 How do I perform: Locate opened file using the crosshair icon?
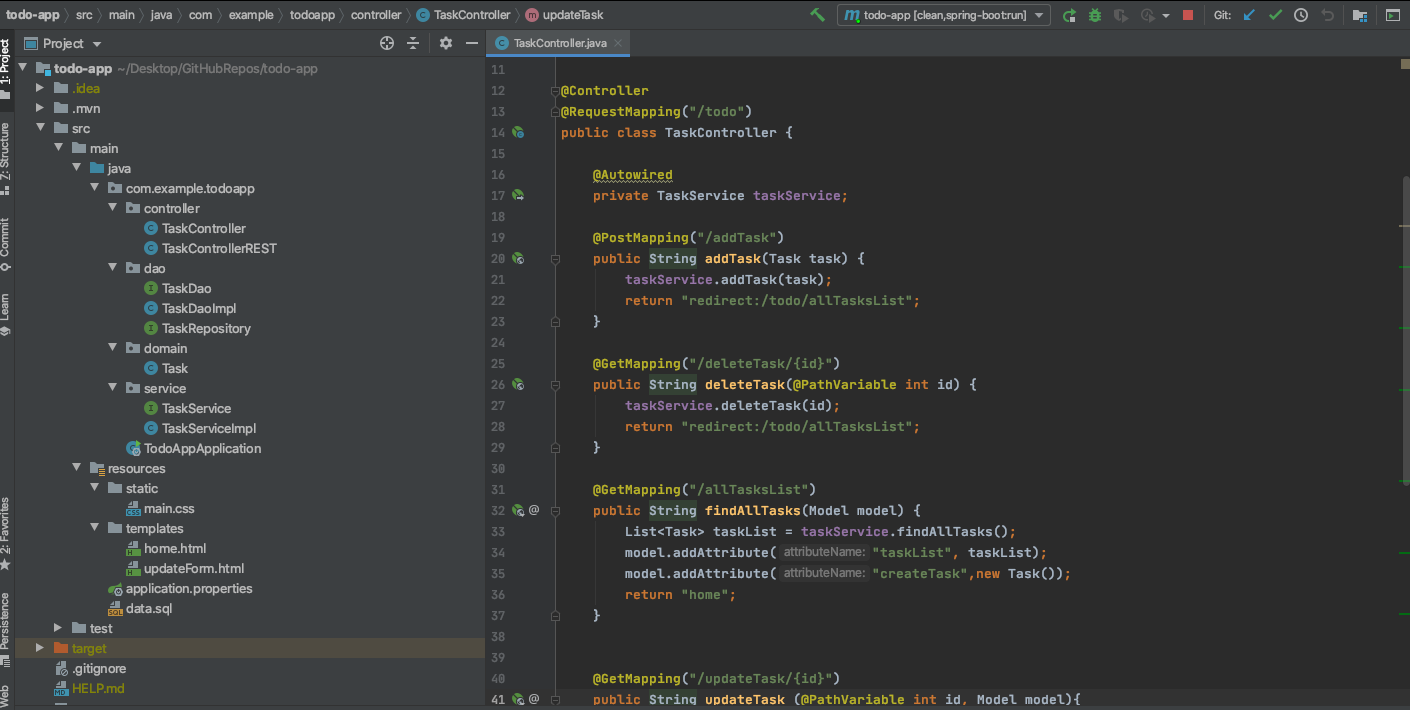click(386, 43)
